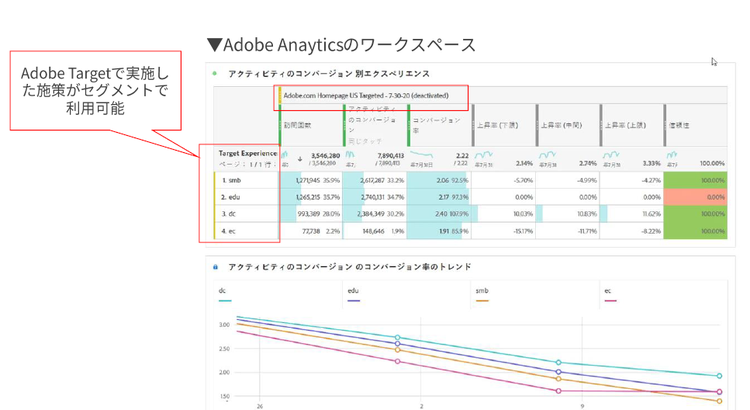Click the 7,890,413 total conversions value

click(390, 156)
